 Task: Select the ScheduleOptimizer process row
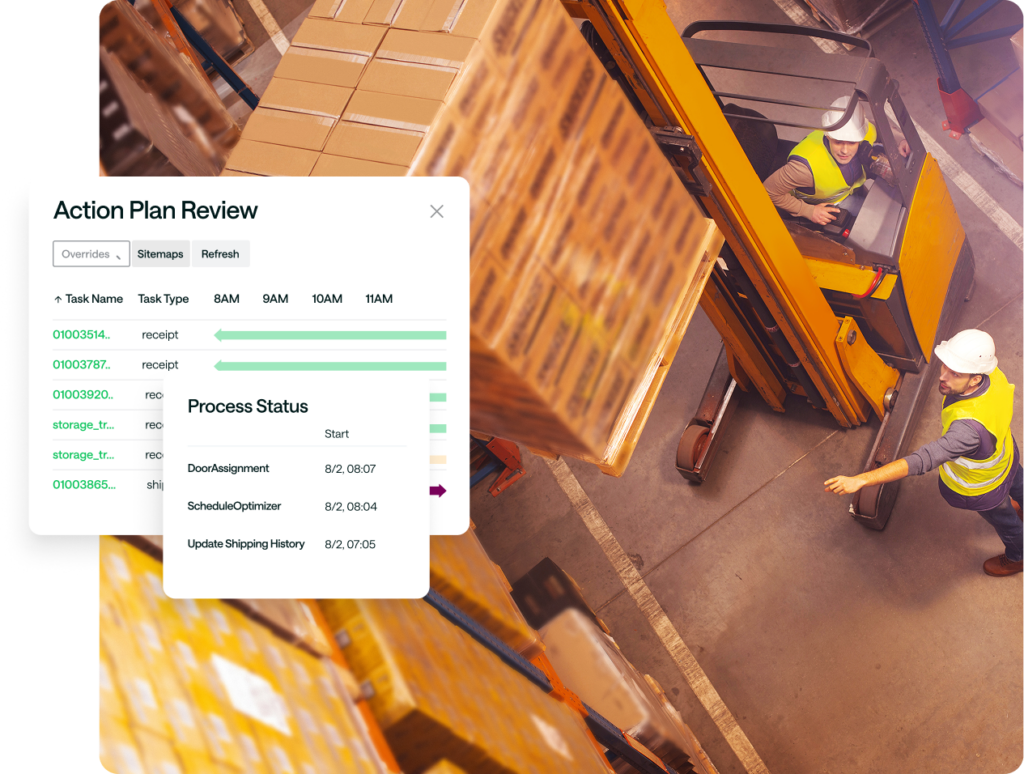pos(234,507)
